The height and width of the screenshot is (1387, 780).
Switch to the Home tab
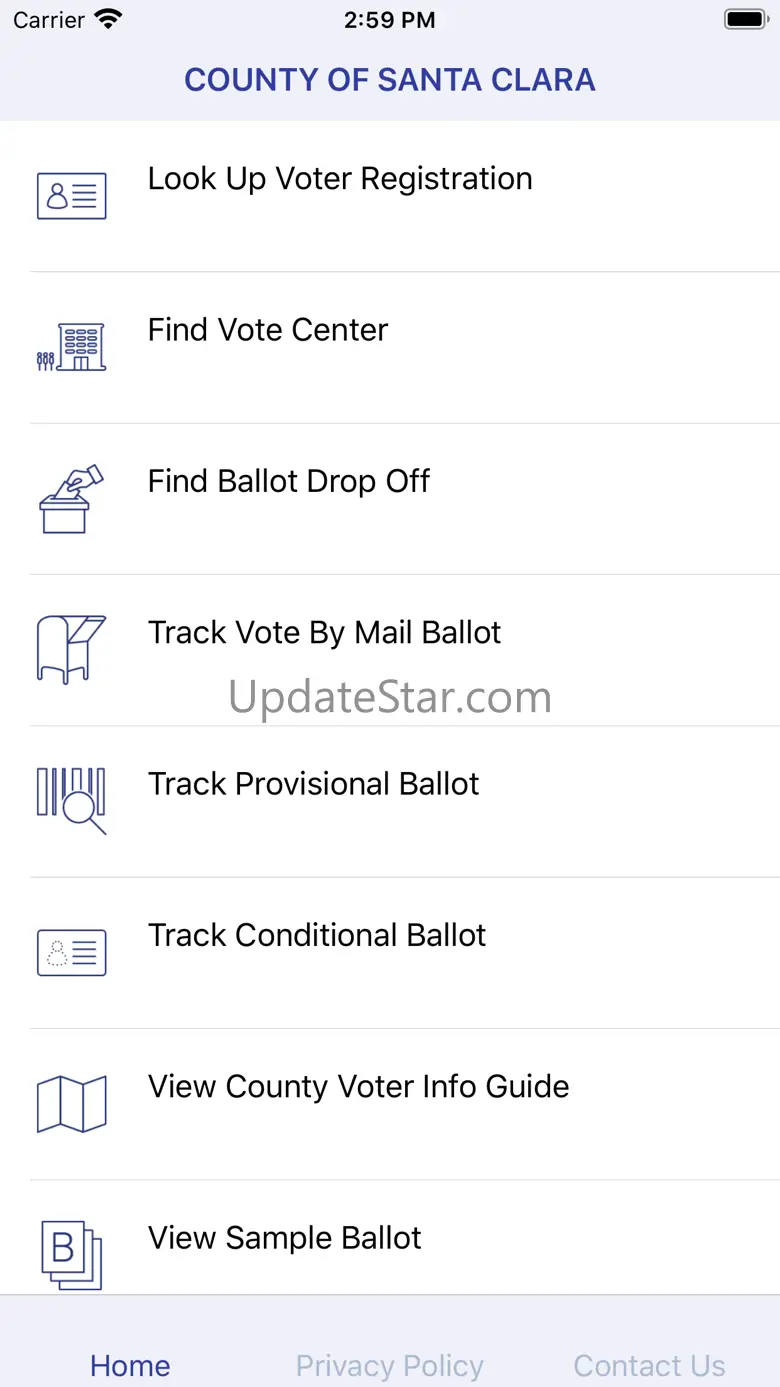(130, 1365)
